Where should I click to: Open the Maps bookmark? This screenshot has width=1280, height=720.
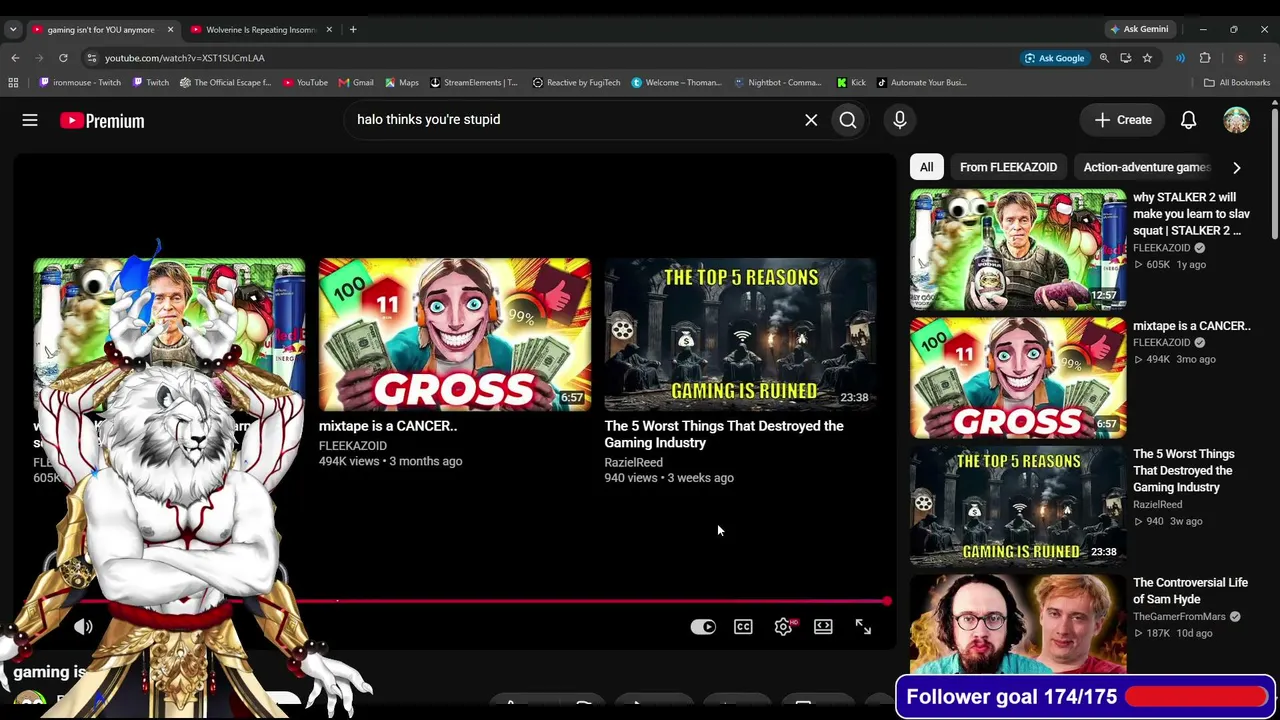pyautogui.click(x=401, y=83)
